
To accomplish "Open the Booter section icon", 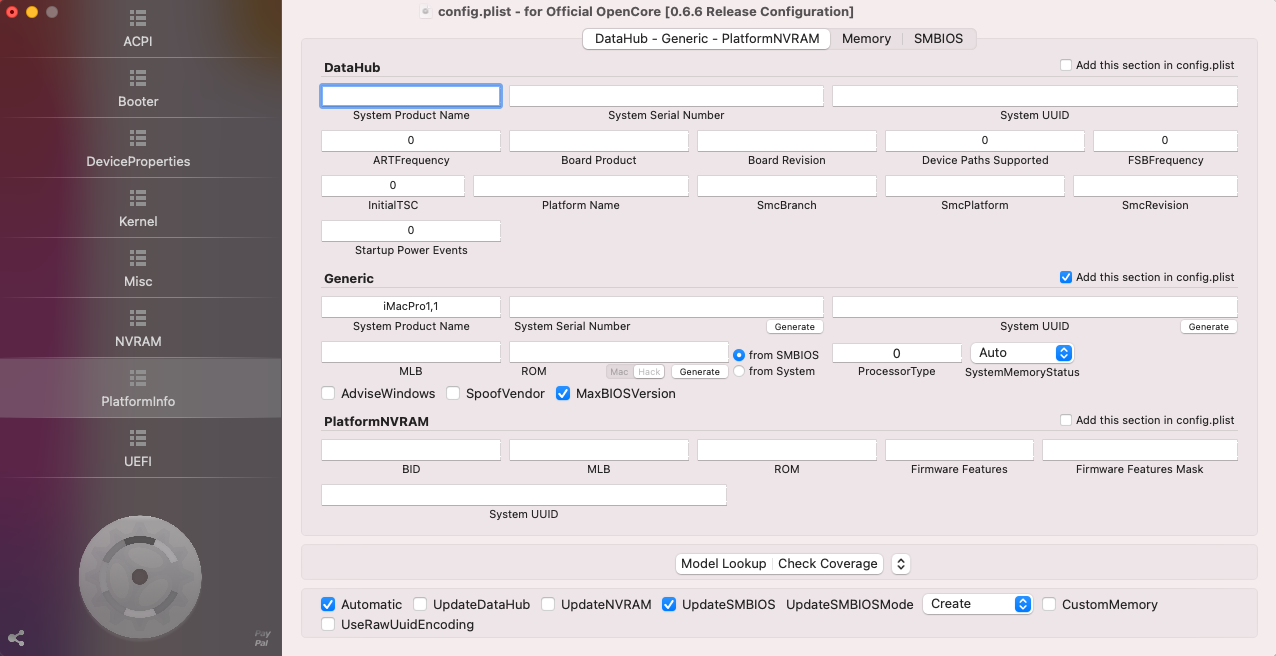I will tap(138, 77).
